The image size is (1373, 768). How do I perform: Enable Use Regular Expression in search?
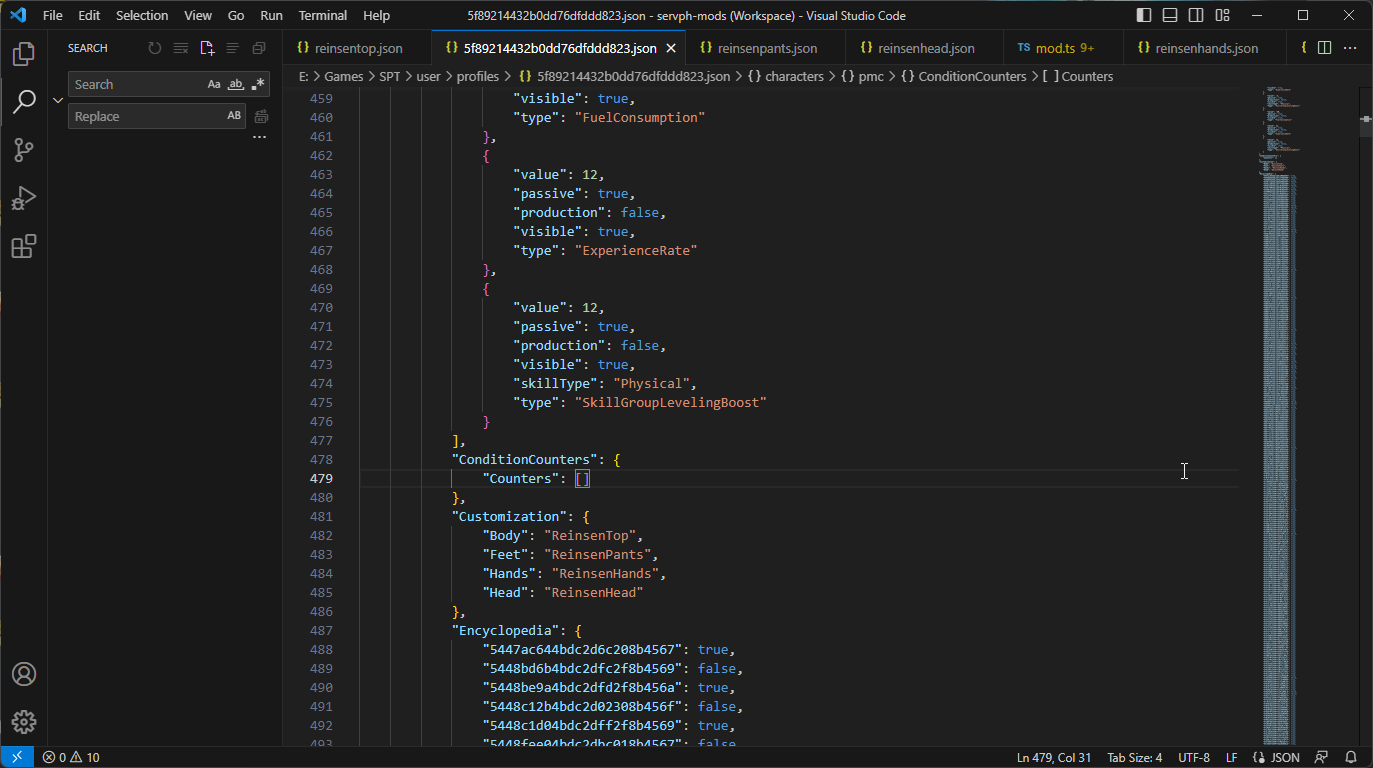pyautogui.click(x=258, y=85)
